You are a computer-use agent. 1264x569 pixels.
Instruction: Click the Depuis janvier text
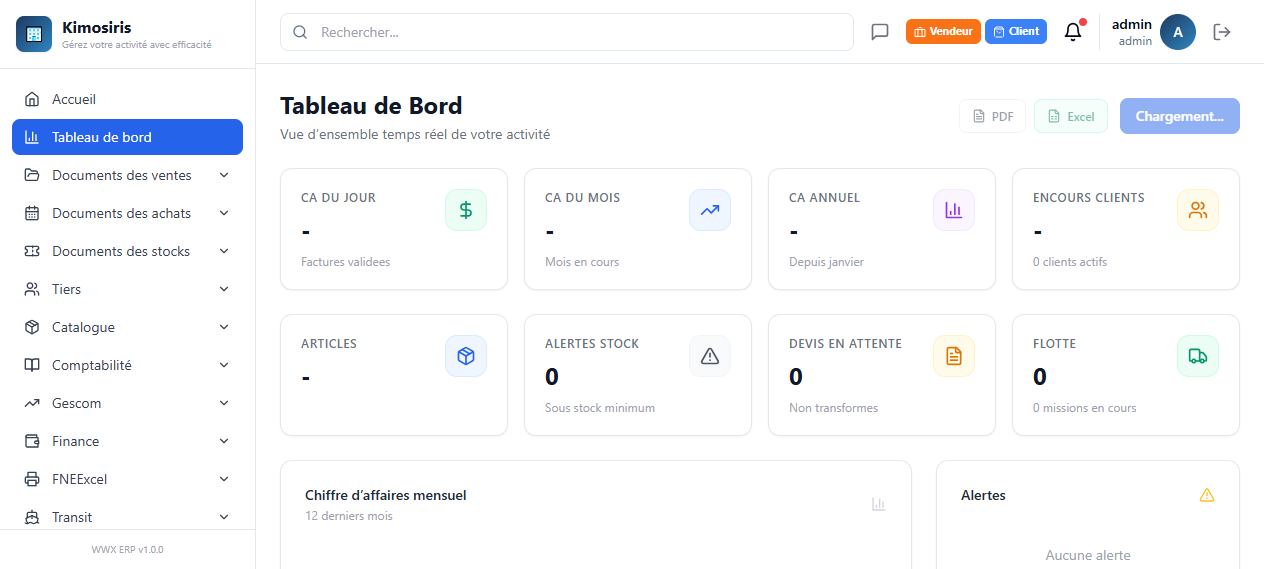[826, 262]
